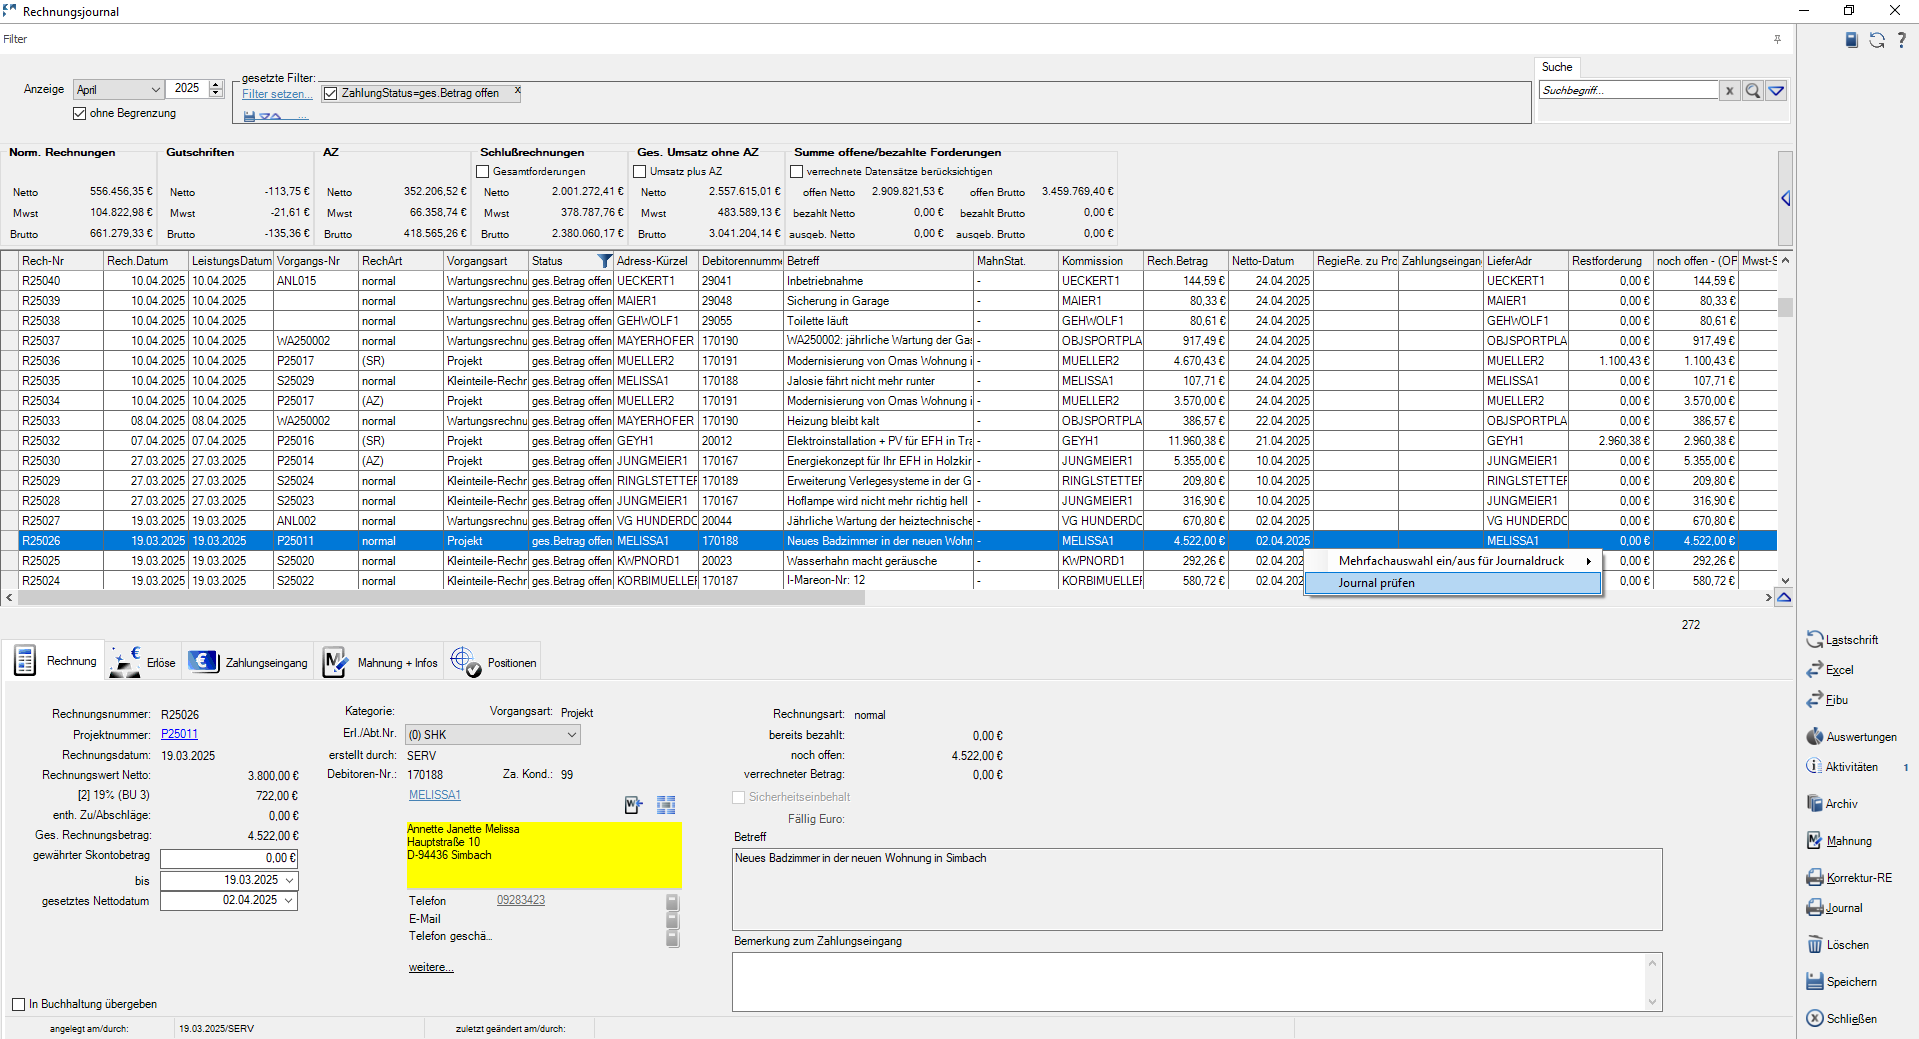1919x1039 pixels.
Task: Choose 'Journal prüfen' from the context menu
Action: tap(1453, 583)
